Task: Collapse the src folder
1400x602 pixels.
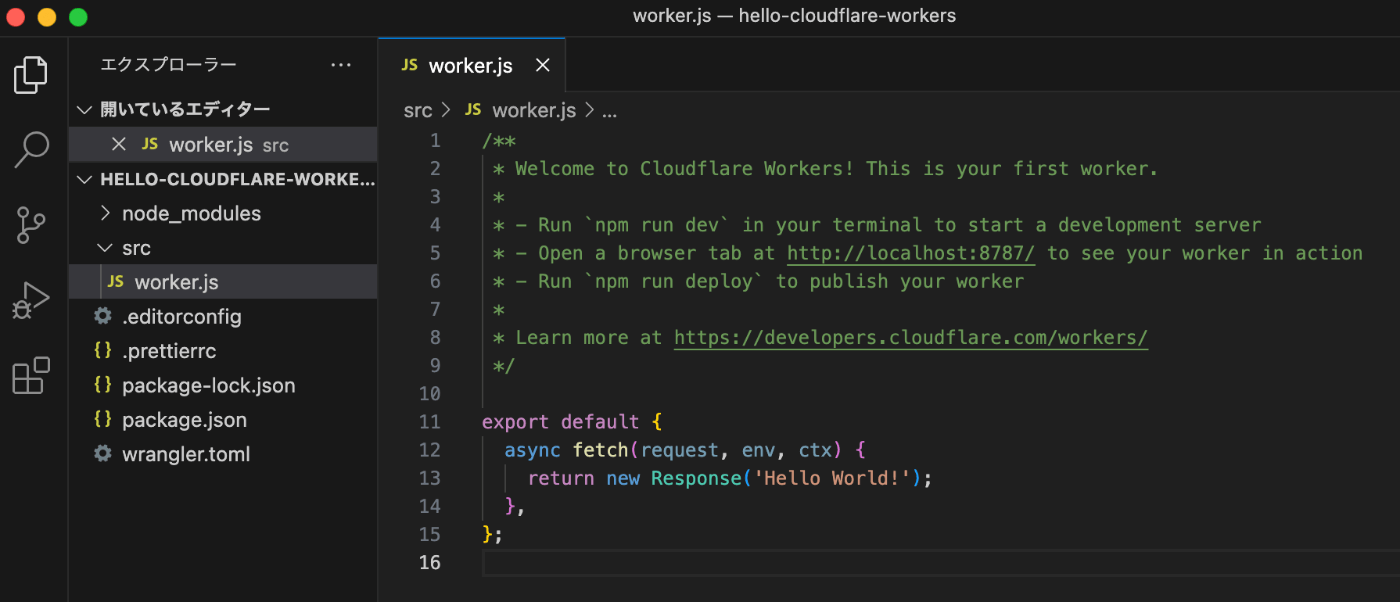Action: click(106, 248)
